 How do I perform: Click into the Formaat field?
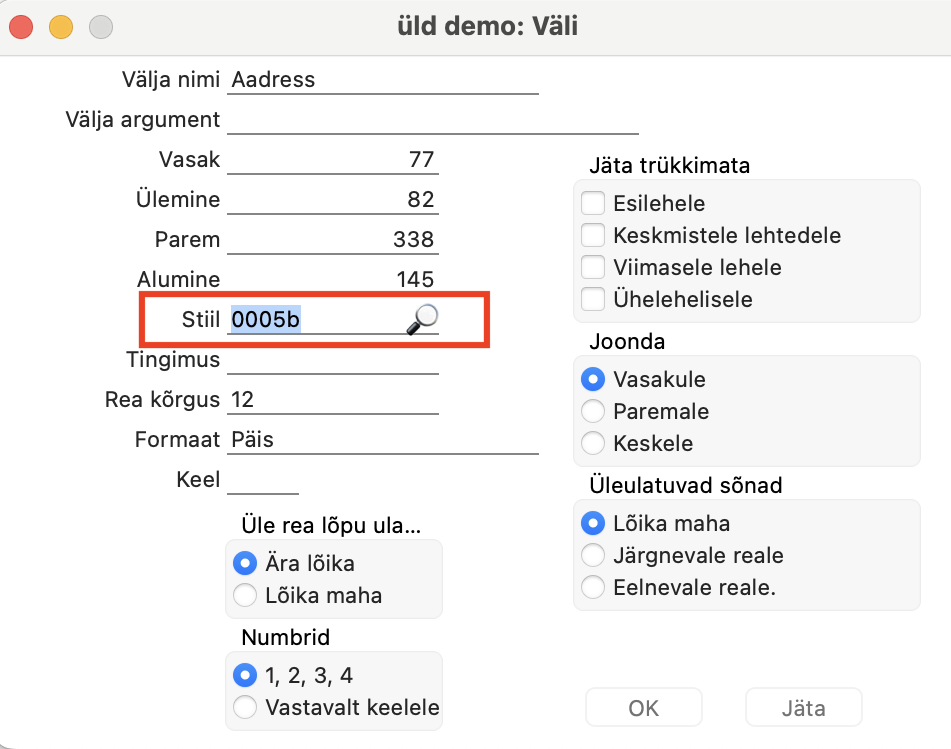(383, 440)
